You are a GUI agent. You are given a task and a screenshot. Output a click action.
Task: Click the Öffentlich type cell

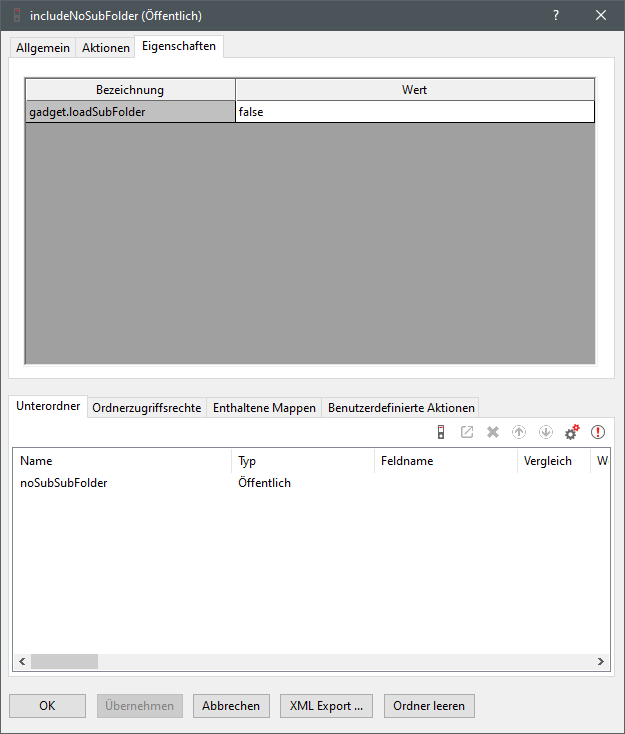click(x=264, y=483)
